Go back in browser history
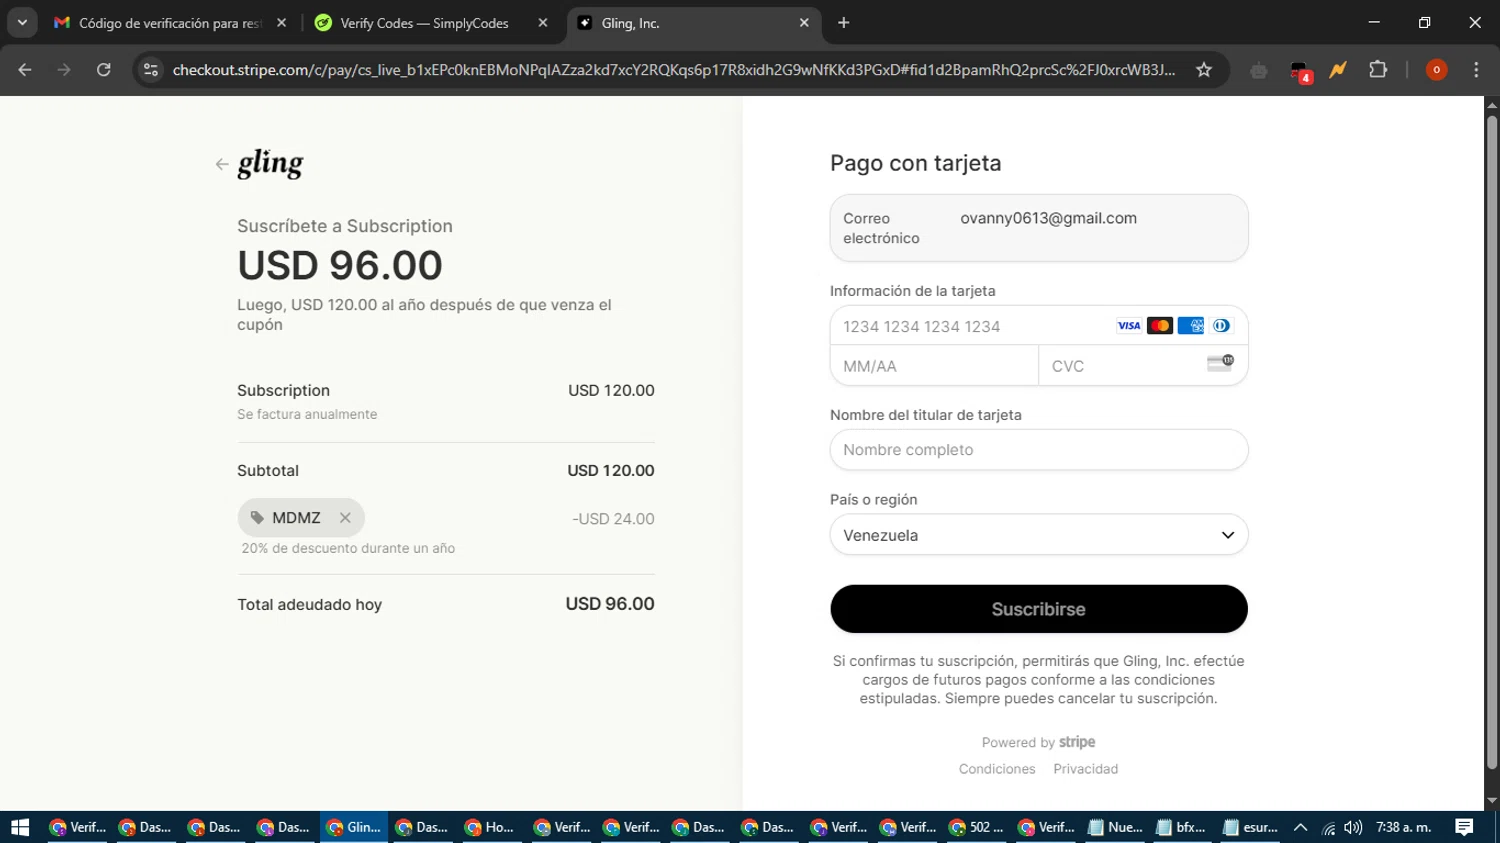The image size is (1500, 843). [25, 70]
